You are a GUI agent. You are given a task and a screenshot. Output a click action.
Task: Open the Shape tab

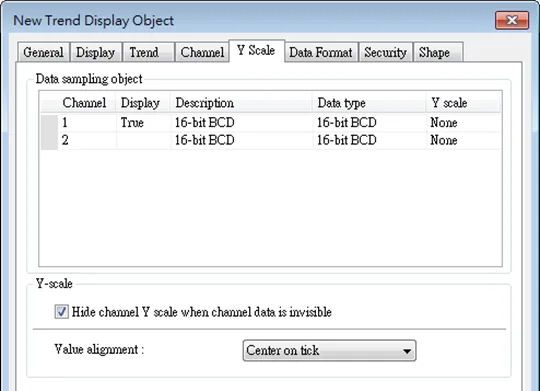coord(438,52)
